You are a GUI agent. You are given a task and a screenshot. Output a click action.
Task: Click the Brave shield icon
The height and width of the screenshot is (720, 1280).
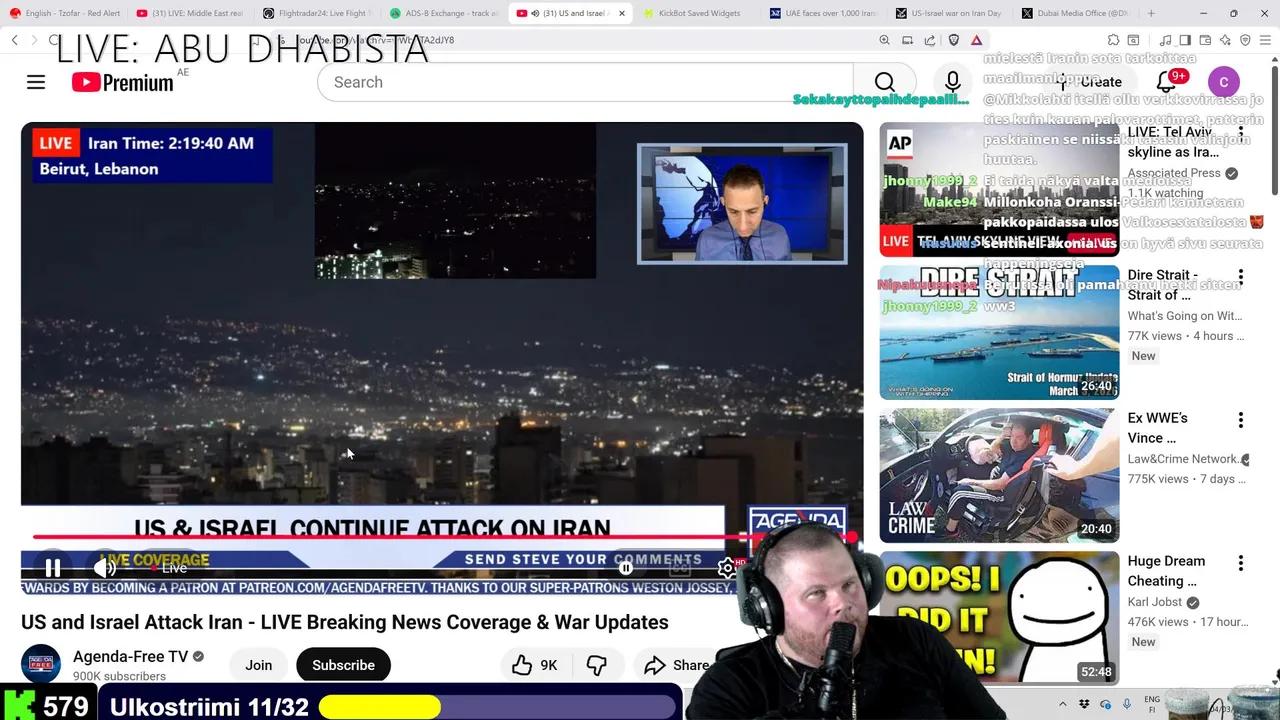point(953,40)
